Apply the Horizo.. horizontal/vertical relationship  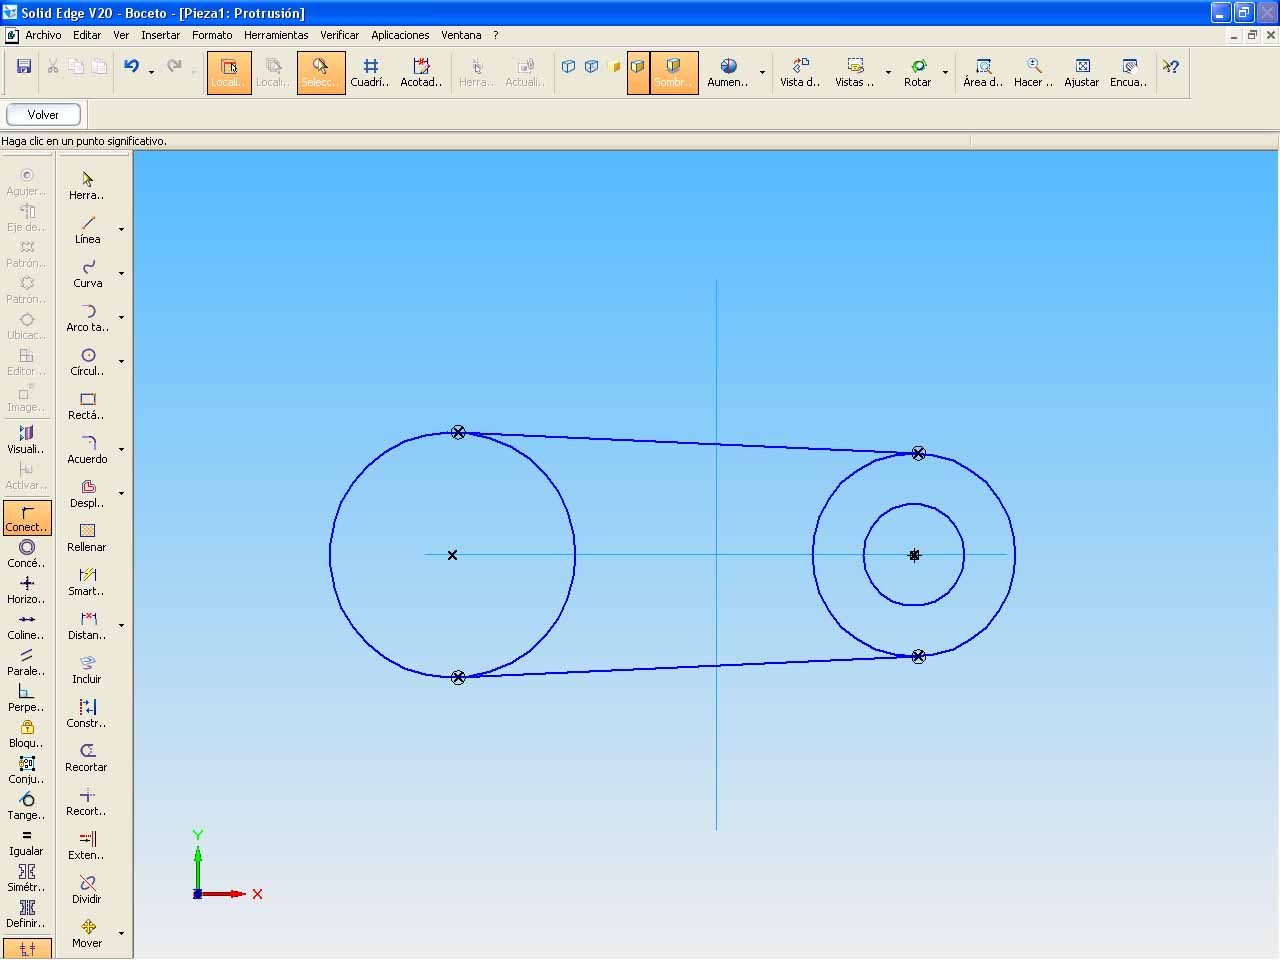tap(27, 590)
